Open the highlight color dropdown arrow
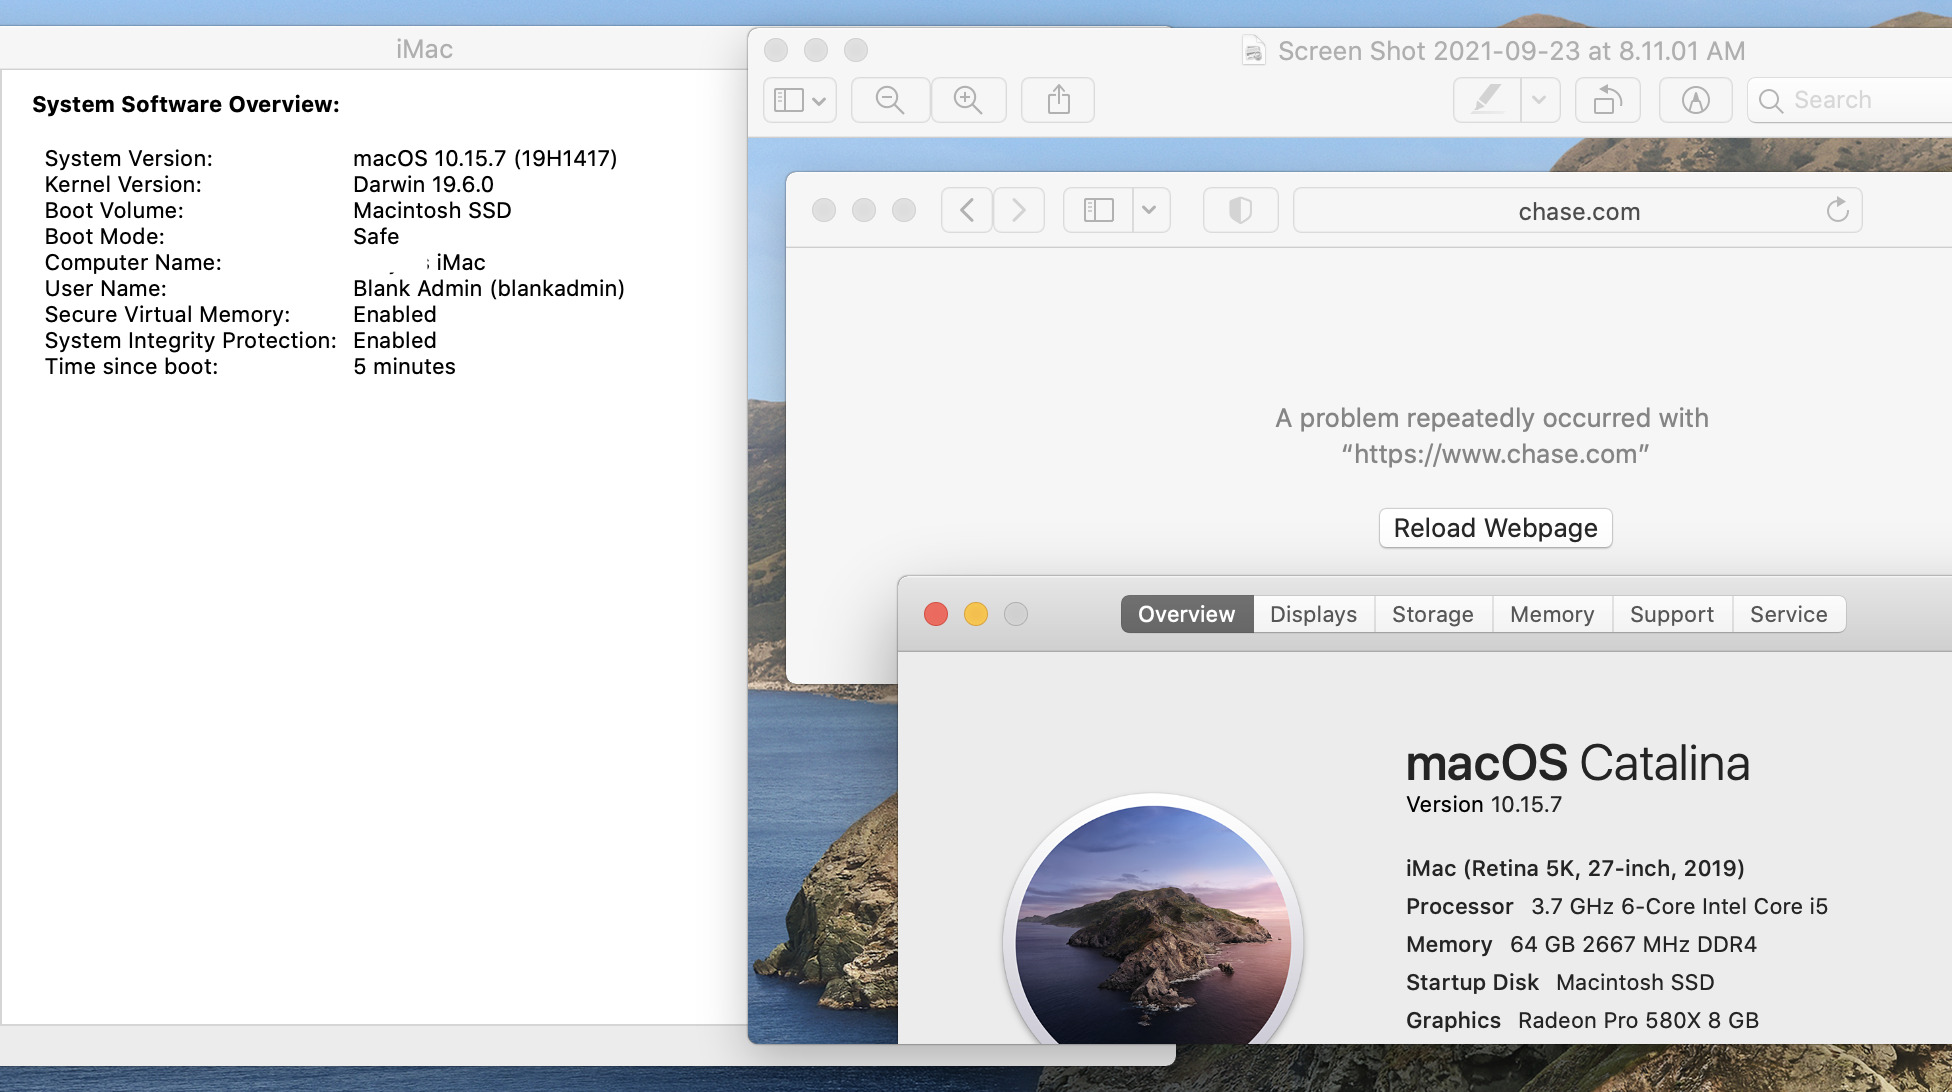The height and width of the screenshot is (1092, 1952). click(x=1539, y=100)
